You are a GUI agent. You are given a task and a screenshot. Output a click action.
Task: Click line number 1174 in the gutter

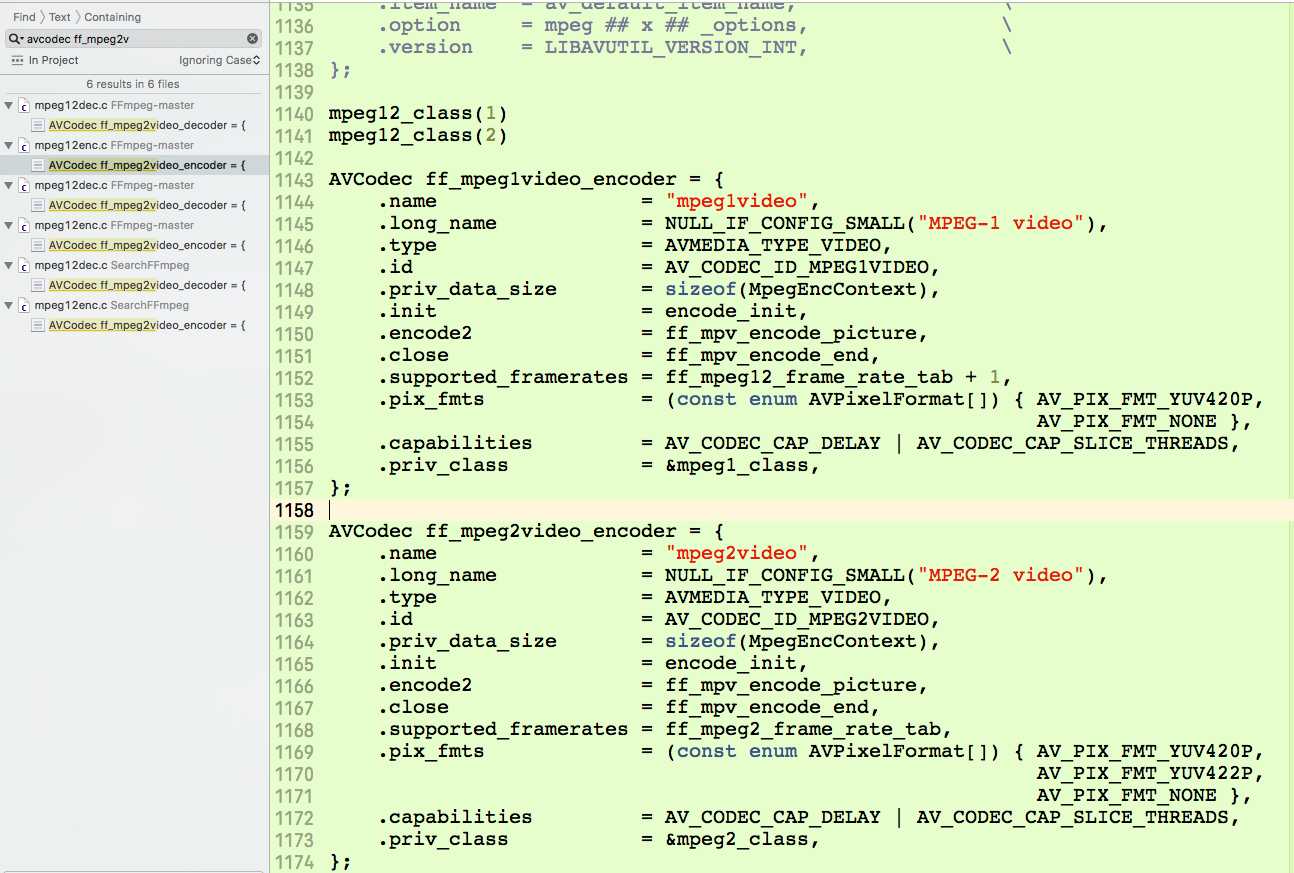pyautogui.click(x=293, y=862)
